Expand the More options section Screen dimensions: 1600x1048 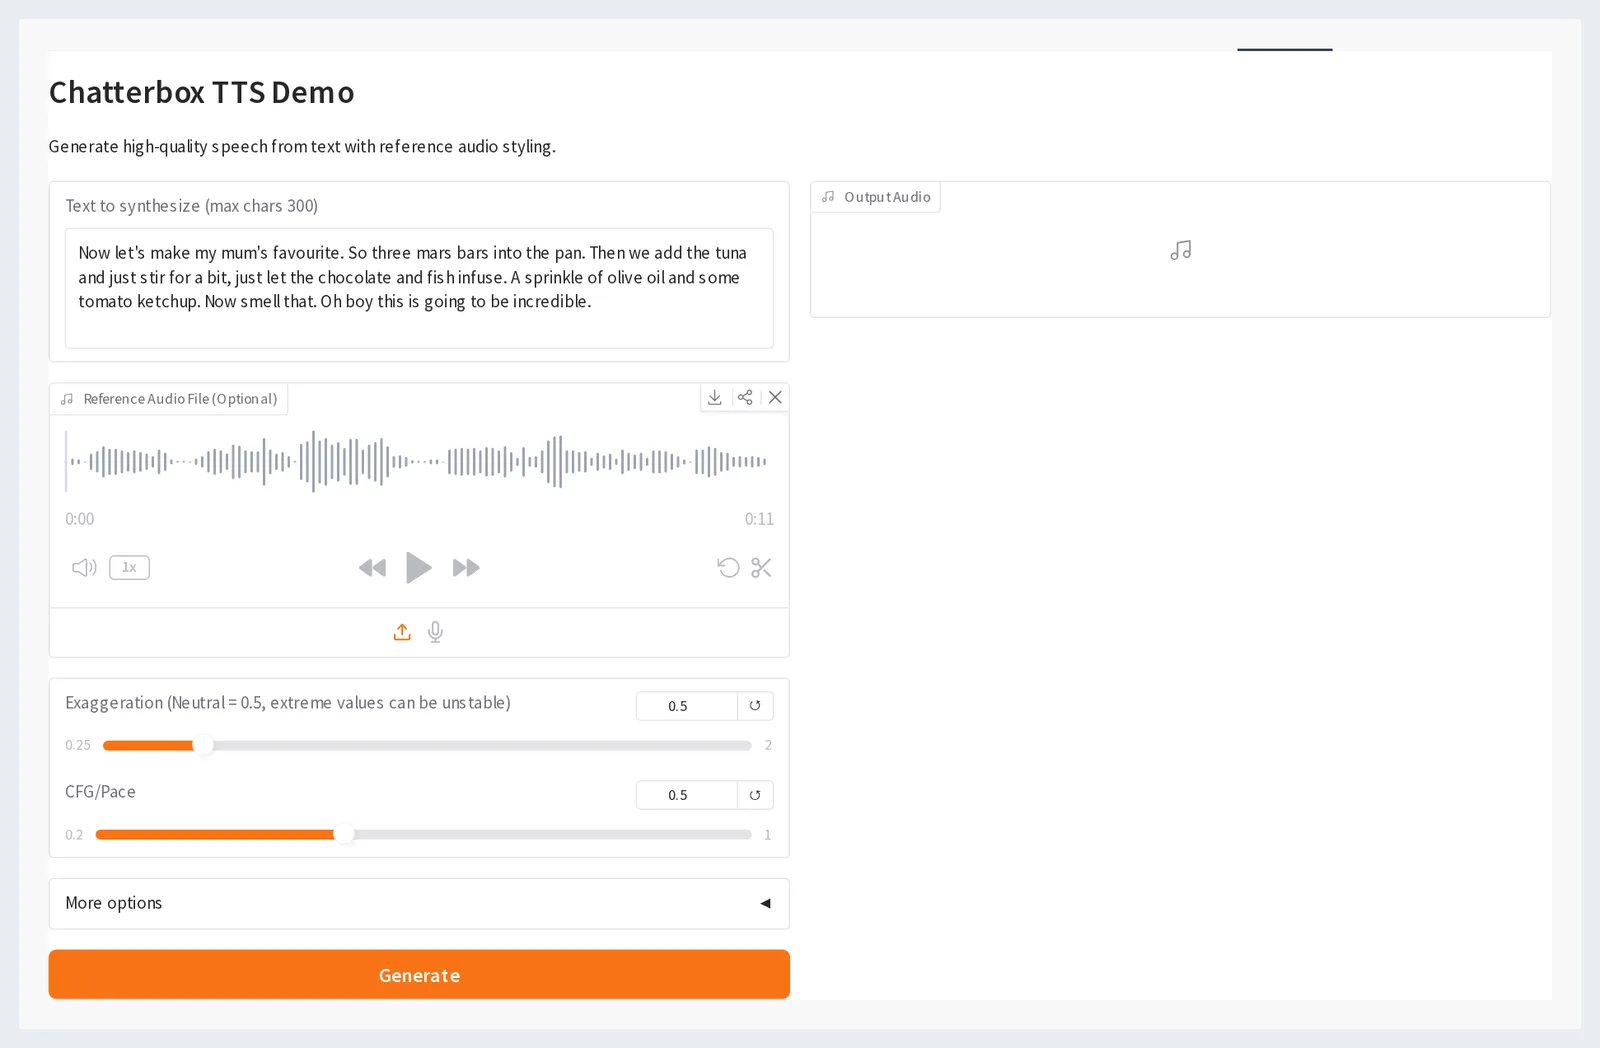[x=419, y=904]
